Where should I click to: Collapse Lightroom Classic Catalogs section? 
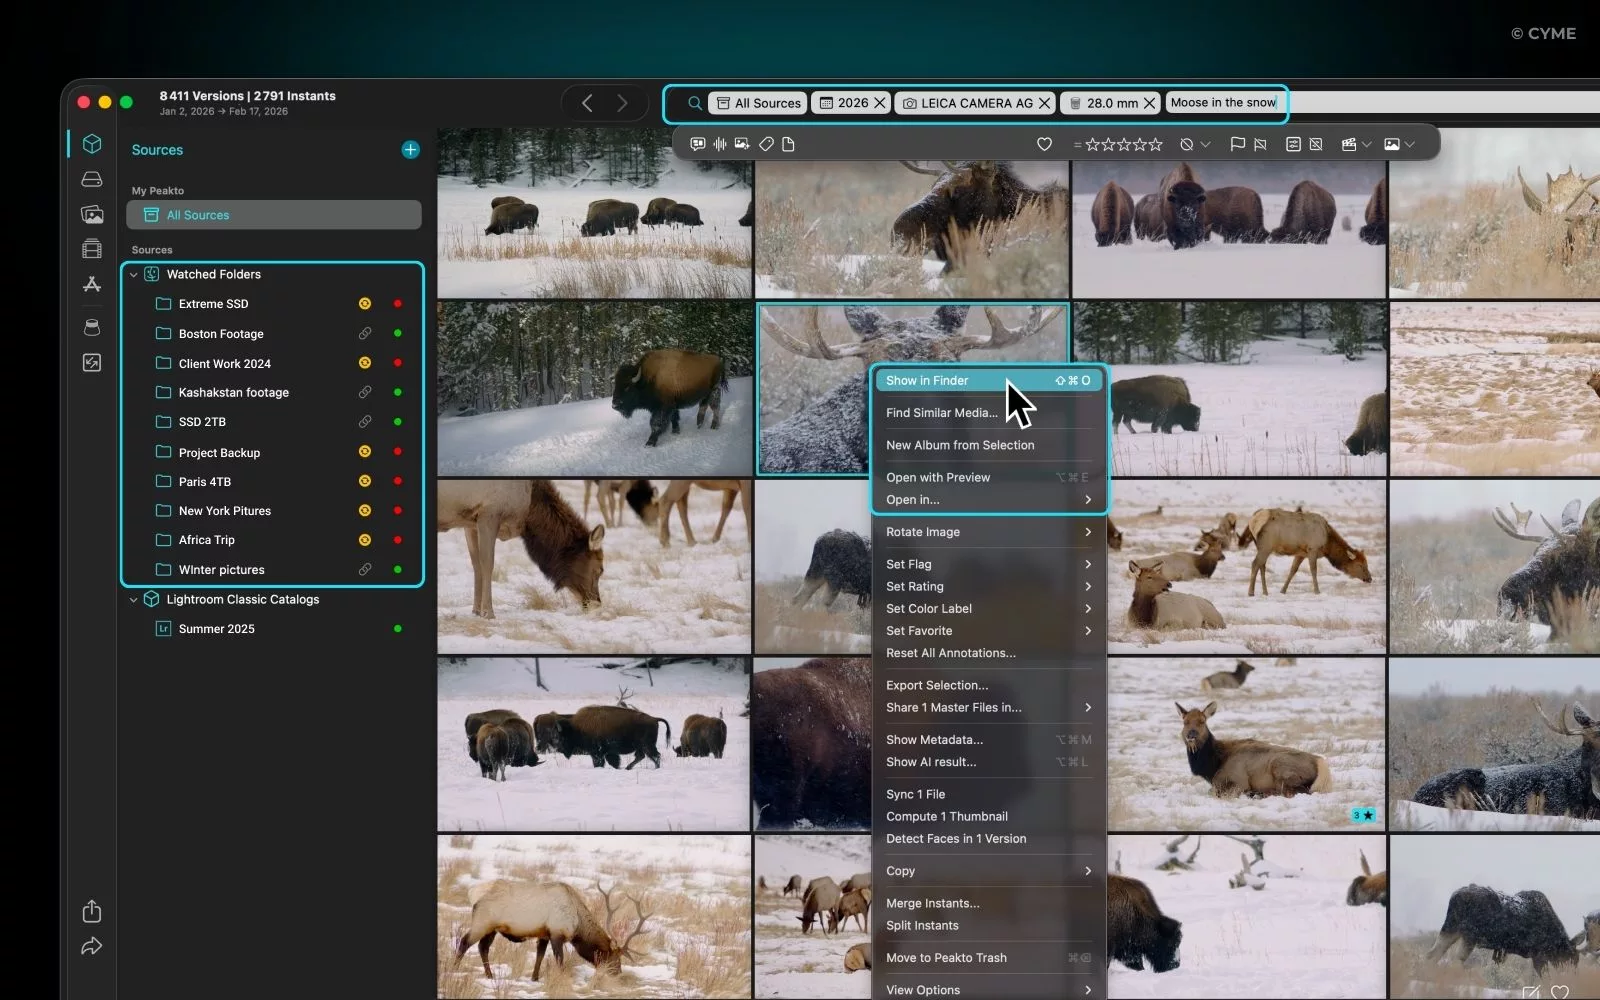click(x=134, y=600)
